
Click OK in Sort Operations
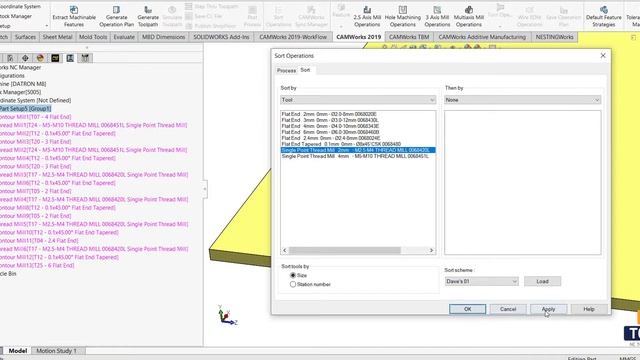[467, 309]
